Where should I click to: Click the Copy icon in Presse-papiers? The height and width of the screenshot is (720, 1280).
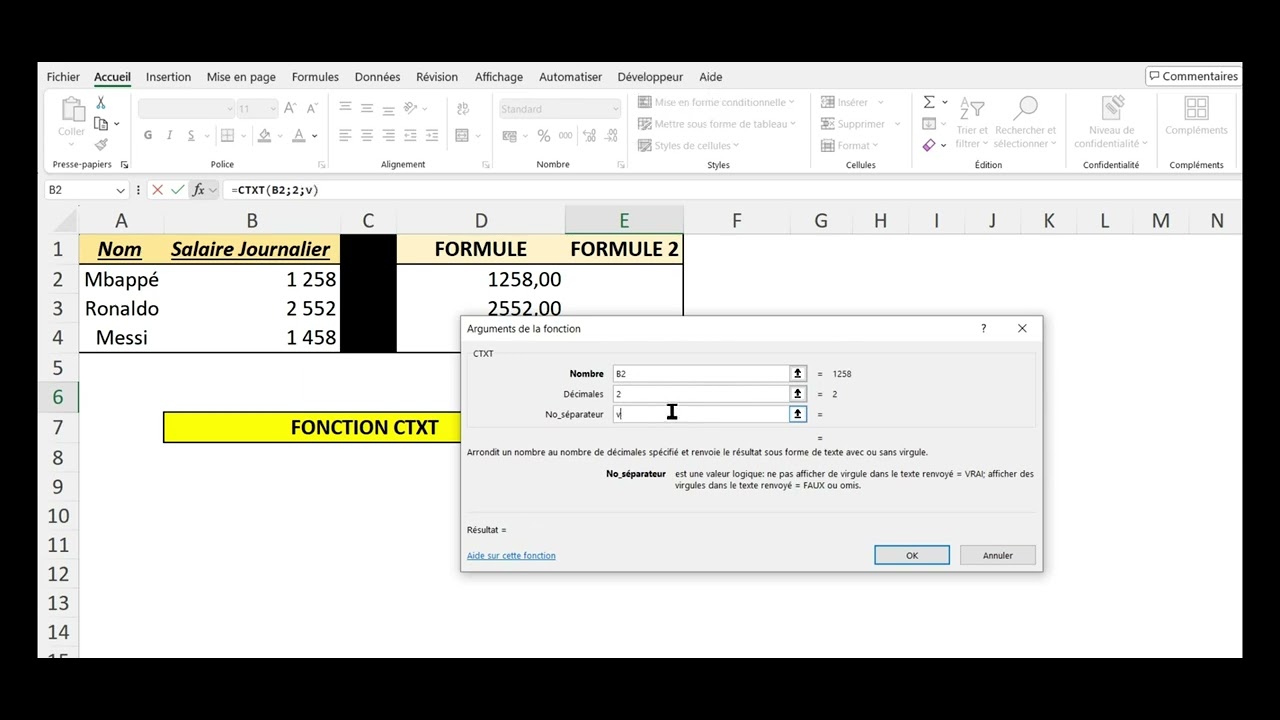tap(101, 124)
